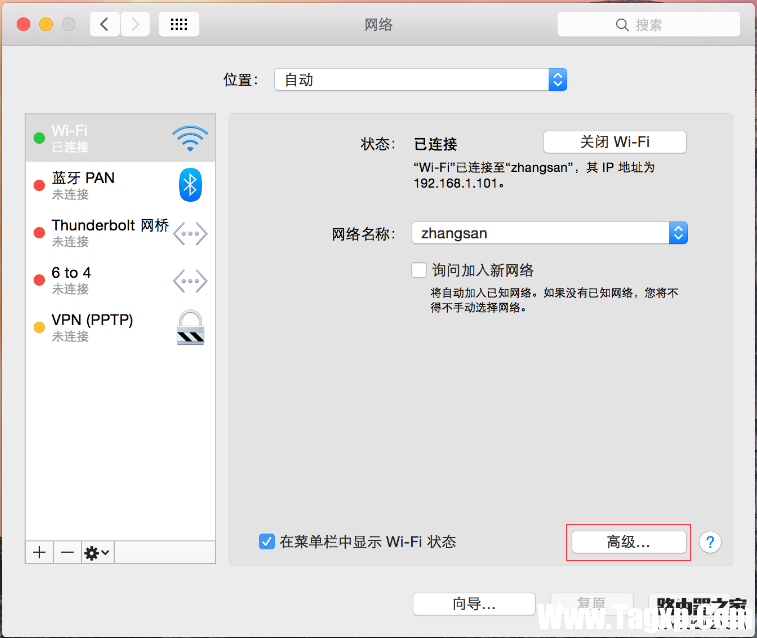This screenshot has width=757, height=638.
Task: Turn off Wi-Fi with 关闭 Wi-Fi button
Action: tap(615, 142)
